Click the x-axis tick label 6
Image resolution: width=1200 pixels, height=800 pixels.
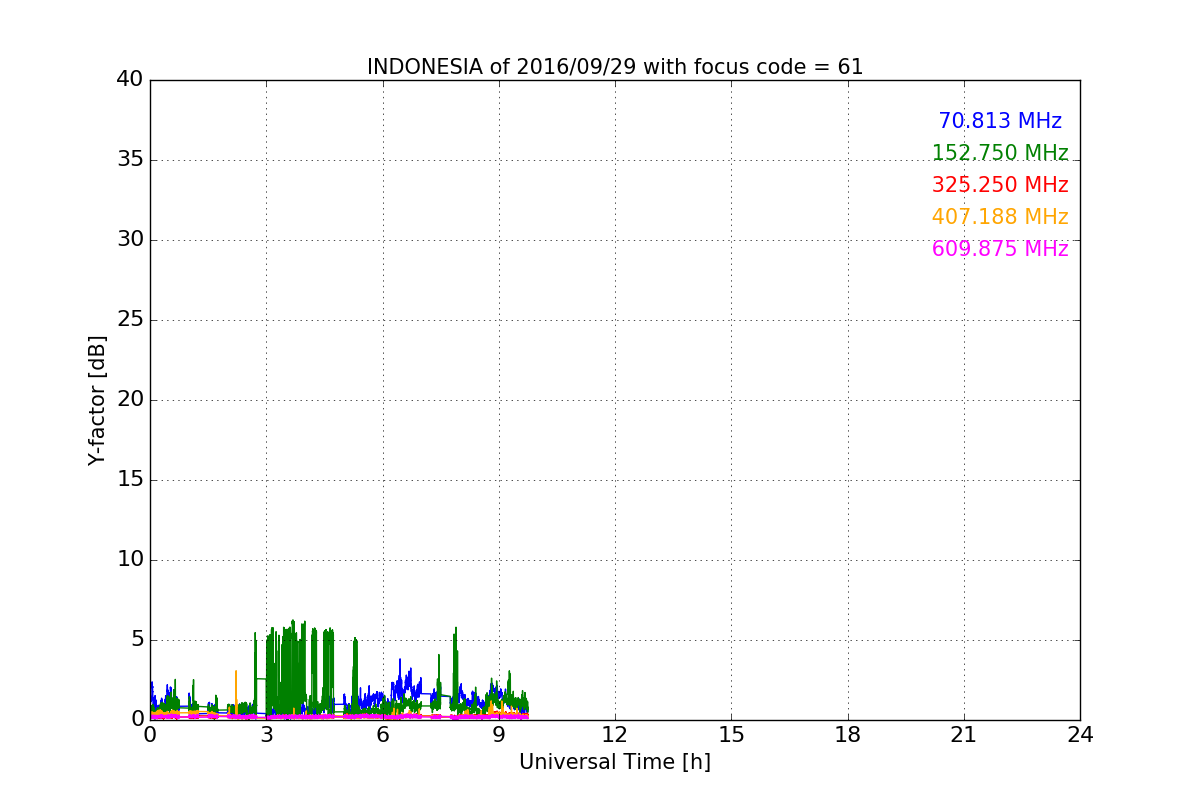coord(382,735)
